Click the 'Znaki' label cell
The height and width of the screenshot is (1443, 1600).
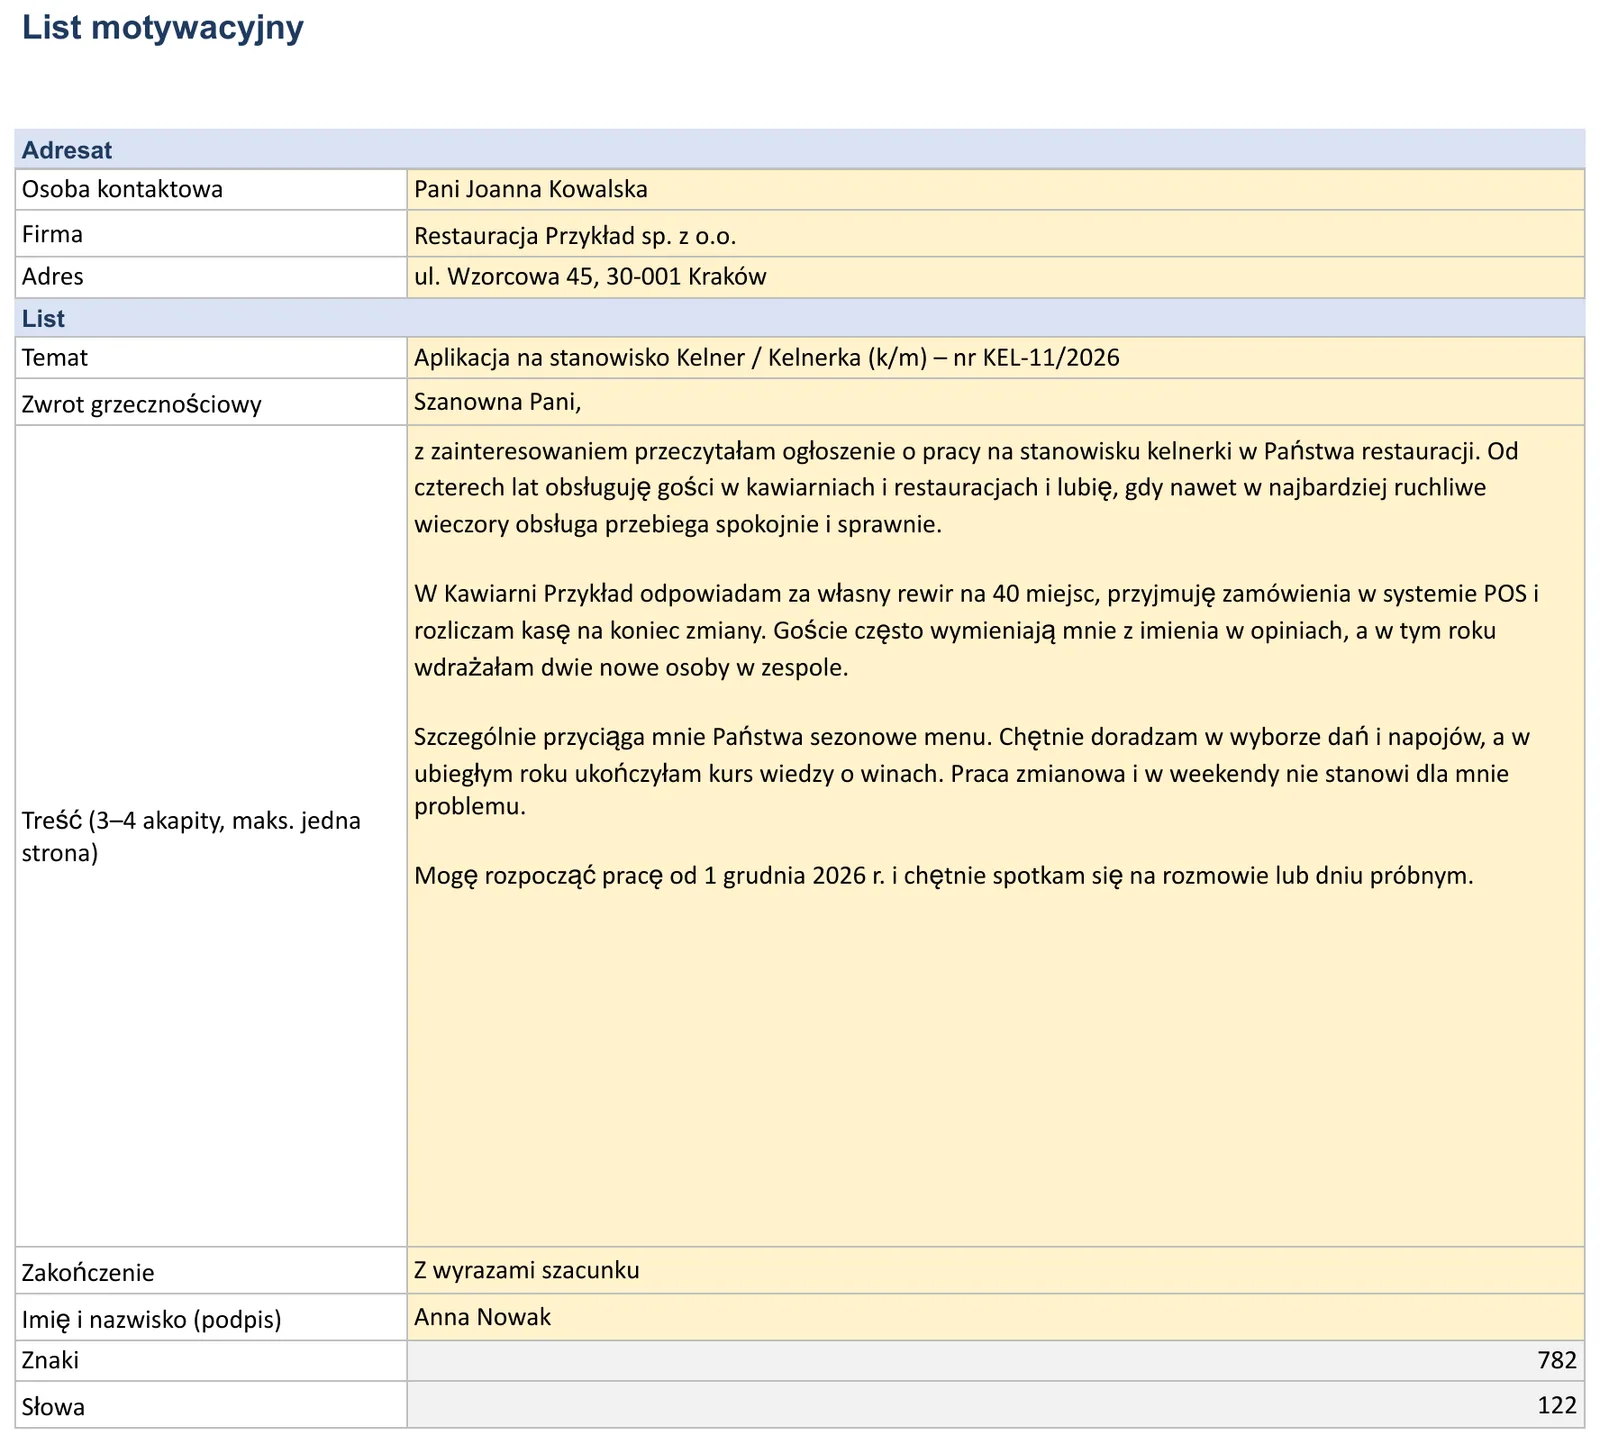point(211,1361)
